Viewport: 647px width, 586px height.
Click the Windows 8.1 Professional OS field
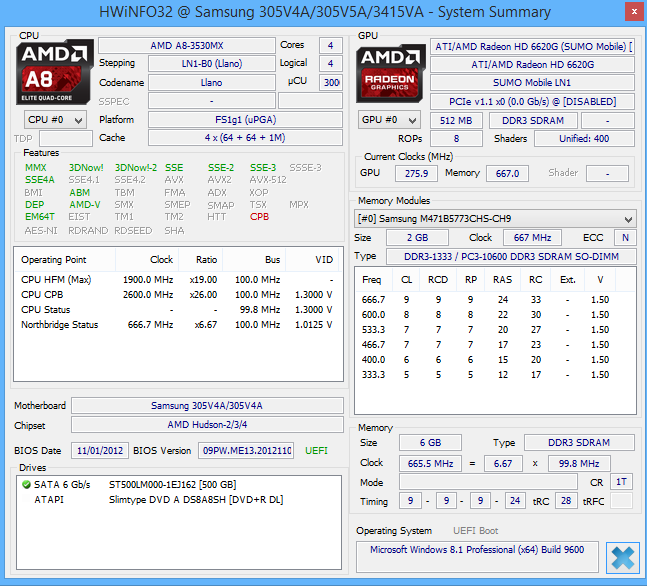(x=477, y=557)
